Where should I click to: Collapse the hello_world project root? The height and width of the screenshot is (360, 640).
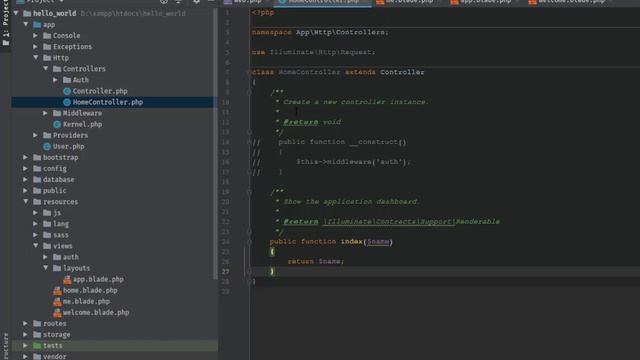tap(16, 13)
